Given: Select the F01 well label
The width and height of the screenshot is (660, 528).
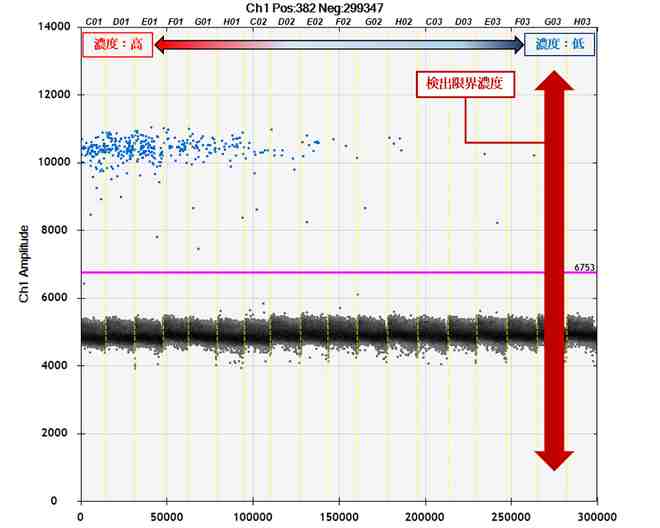Looking at the screenshot, I should pos(176,21).
